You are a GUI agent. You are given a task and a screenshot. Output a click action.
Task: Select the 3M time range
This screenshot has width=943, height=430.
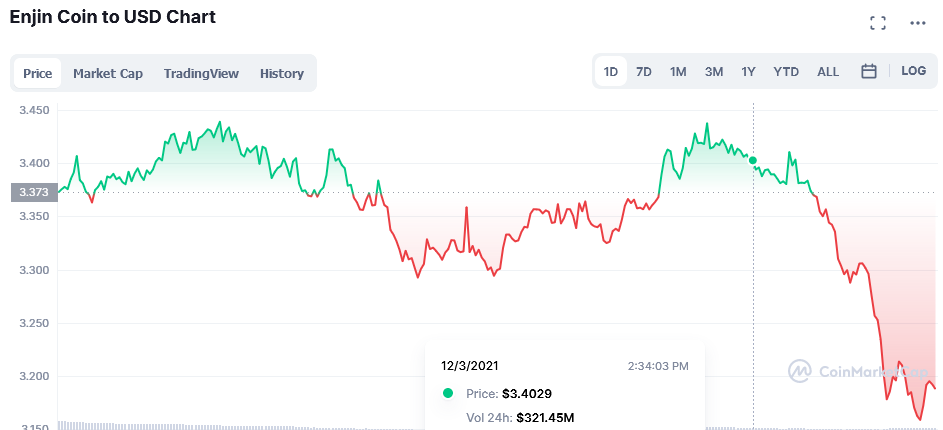tap(713, 72)
